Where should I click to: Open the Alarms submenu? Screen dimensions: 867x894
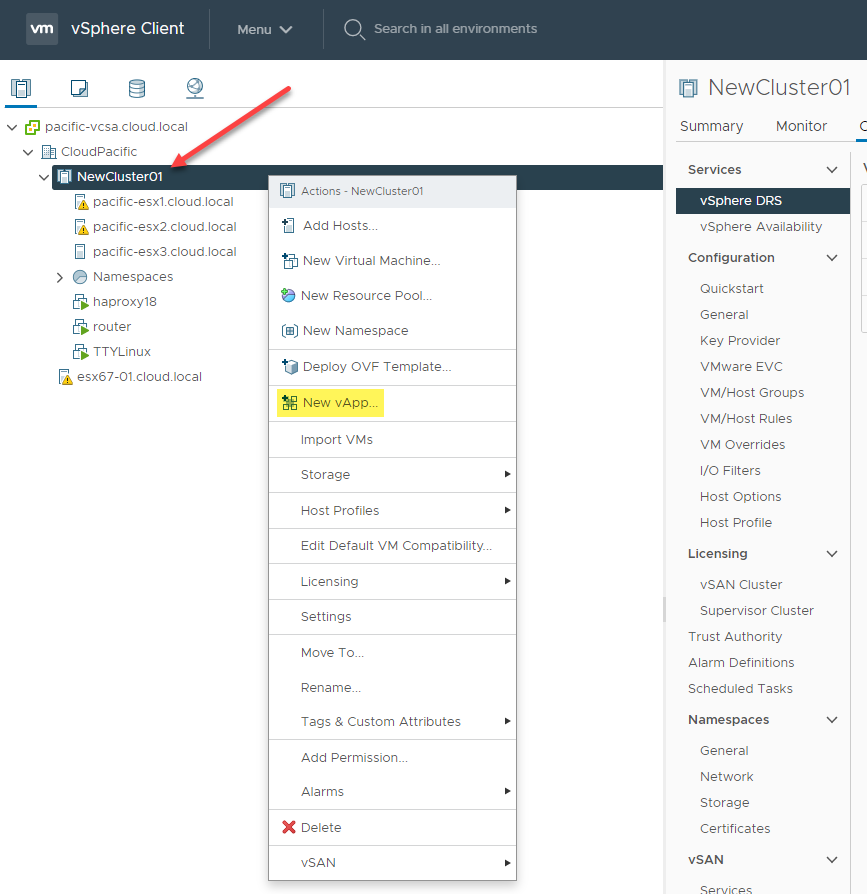coord(392,791)
